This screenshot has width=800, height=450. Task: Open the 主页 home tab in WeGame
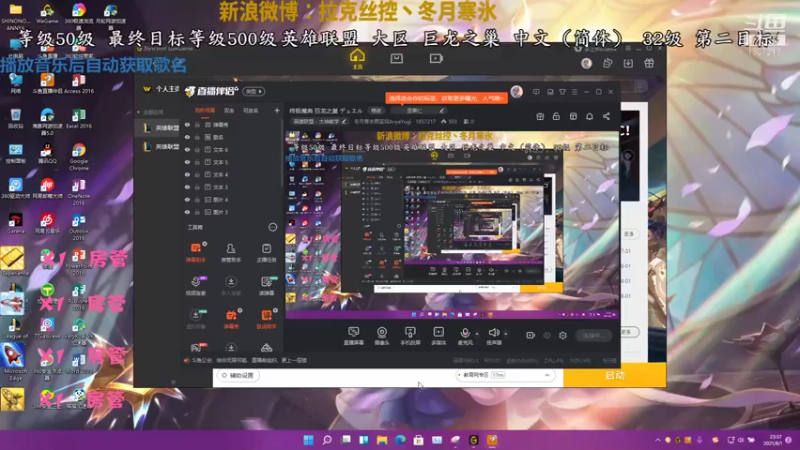click(357, 59)
